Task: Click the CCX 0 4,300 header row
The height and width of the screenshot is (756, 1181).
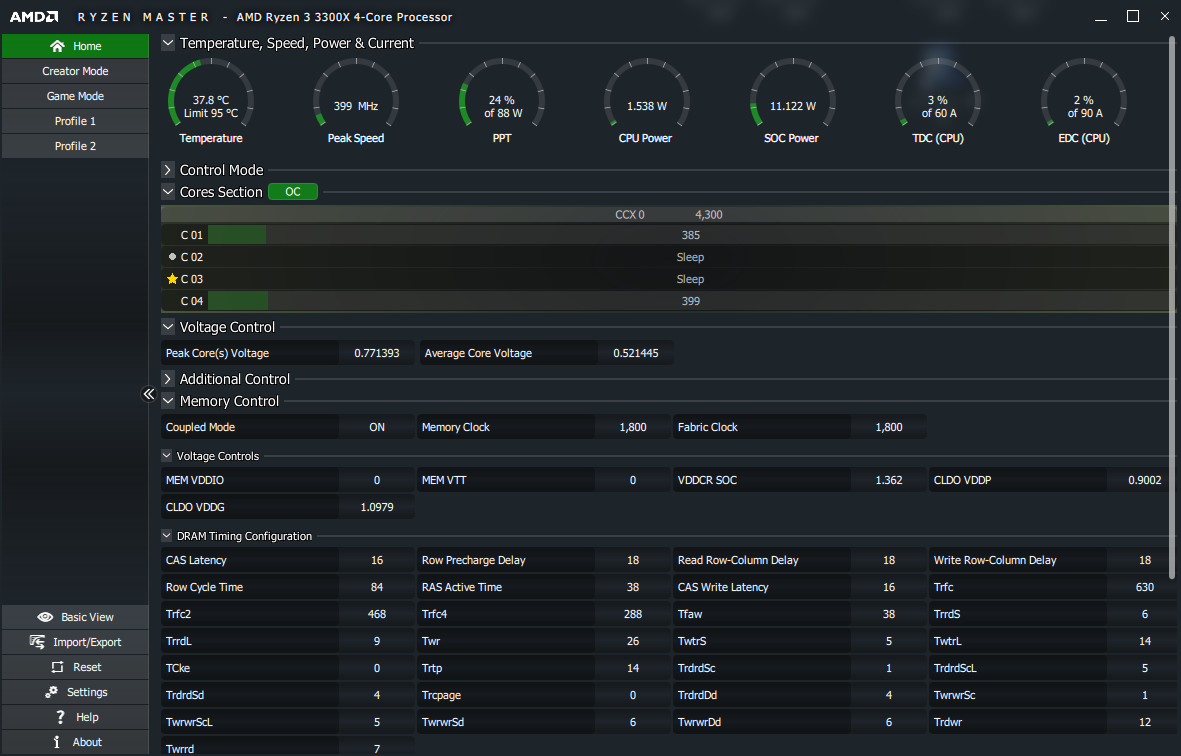Action: click(x=668, y=215)
